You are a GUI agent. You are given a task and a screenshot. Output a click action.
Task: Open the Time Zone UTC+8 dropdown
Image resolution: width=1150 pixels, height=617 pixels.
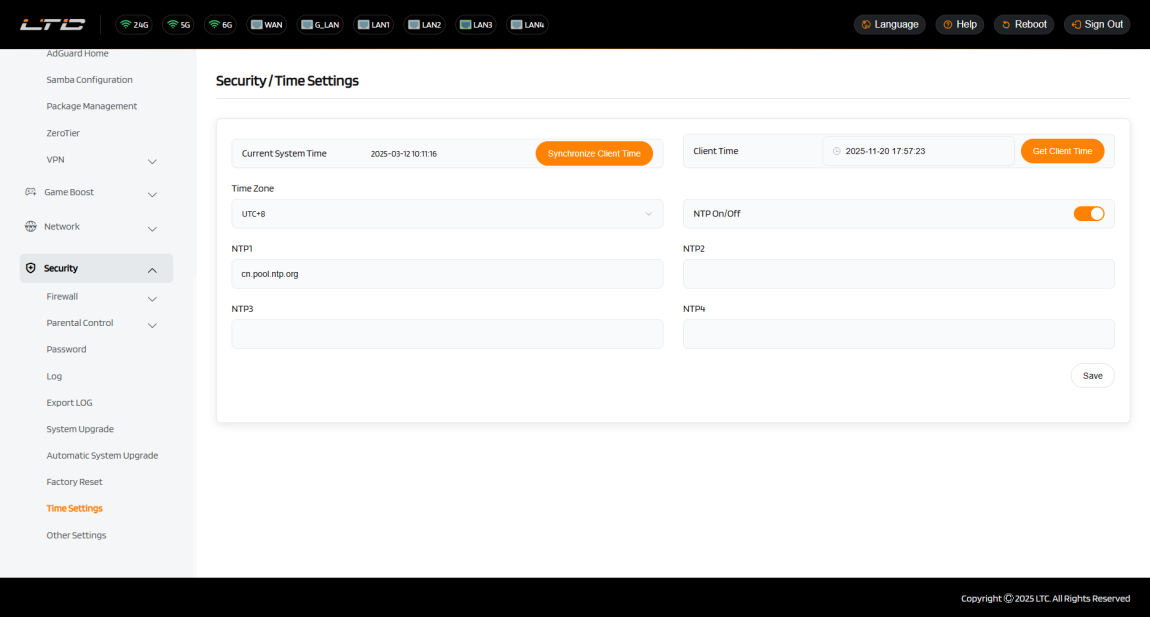click(x=447, y=214)
